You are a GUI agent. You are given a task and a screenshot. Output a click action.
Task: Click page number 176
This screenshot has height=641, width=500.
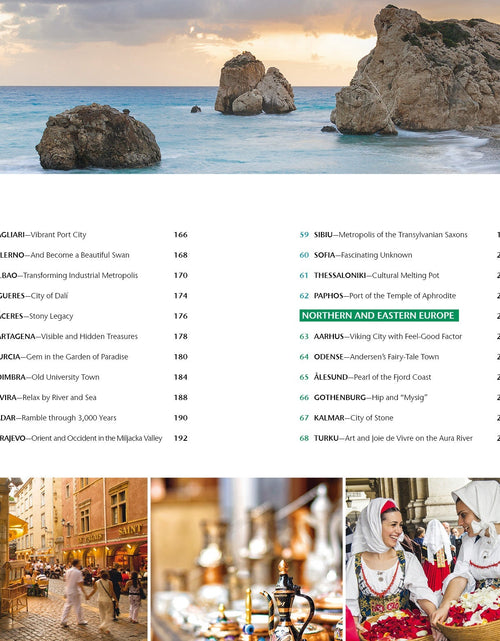click(181, 316)
